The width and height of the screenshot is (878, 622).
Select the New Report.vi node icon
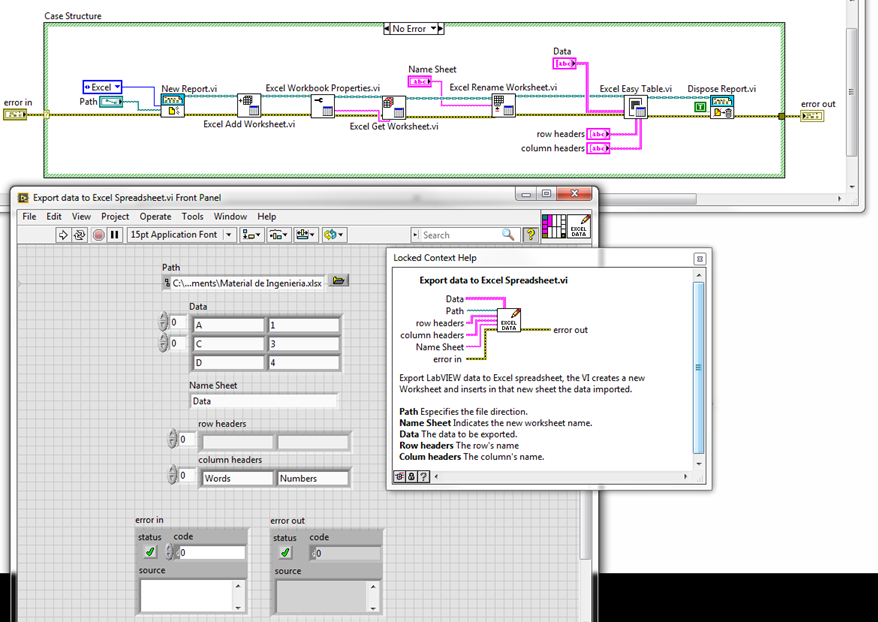click(x=172, y=105)
